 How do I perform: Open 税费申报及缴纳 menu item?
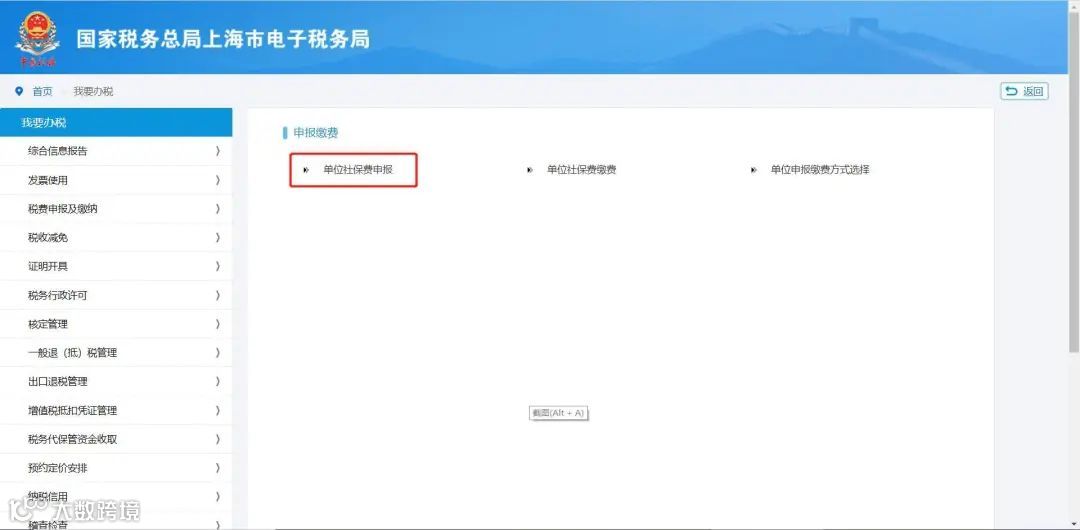pos(116,209)
